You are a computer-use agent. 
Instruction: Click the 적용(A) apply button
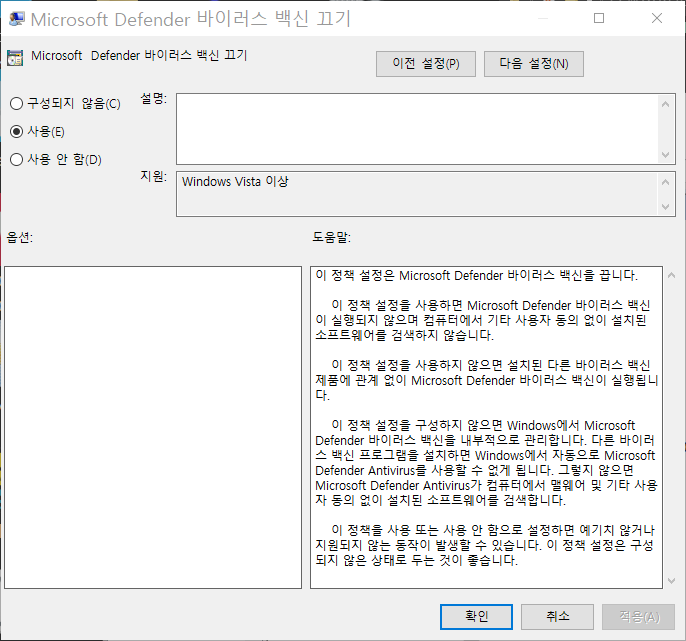click(x=639, y=617)
